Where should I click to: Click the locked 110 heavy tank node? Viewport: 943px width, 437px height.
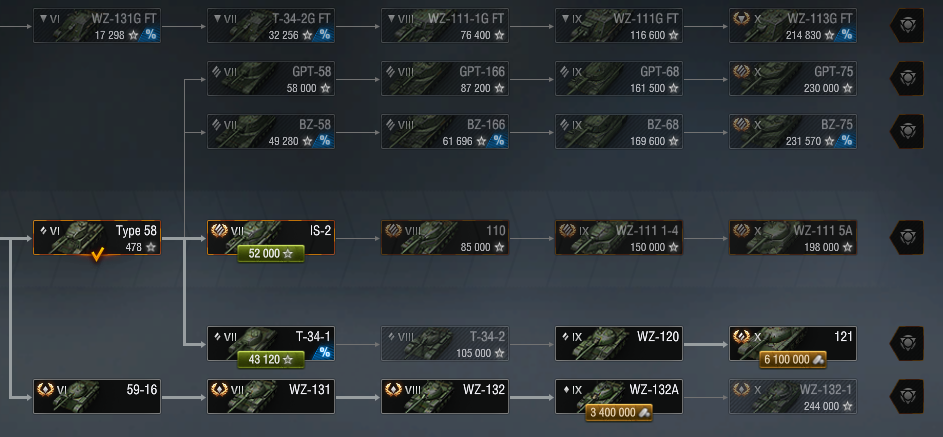[445, 237]
